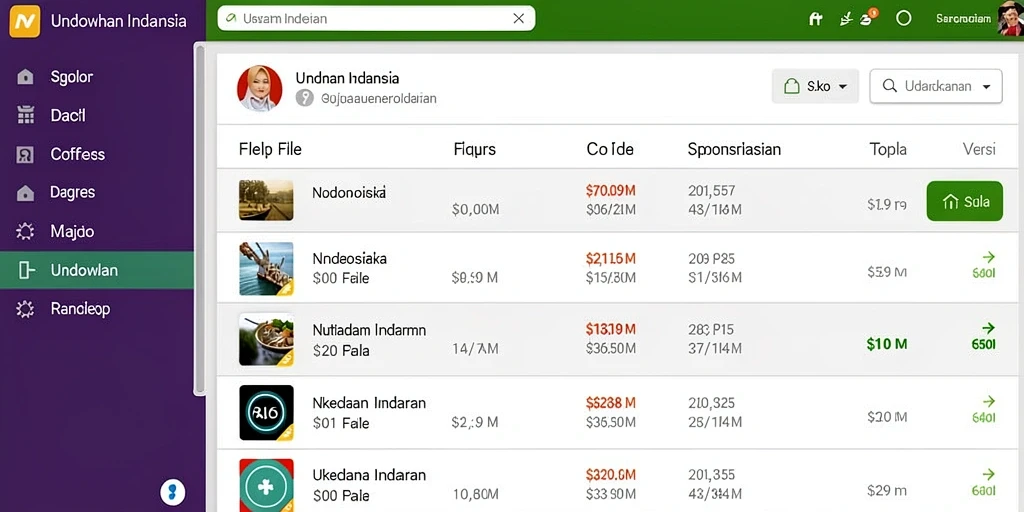Viewport: 1024px width, 512px height.
Task: Open the user avatar in top right
Action: pyautogui.click(x=1010, y=18)
